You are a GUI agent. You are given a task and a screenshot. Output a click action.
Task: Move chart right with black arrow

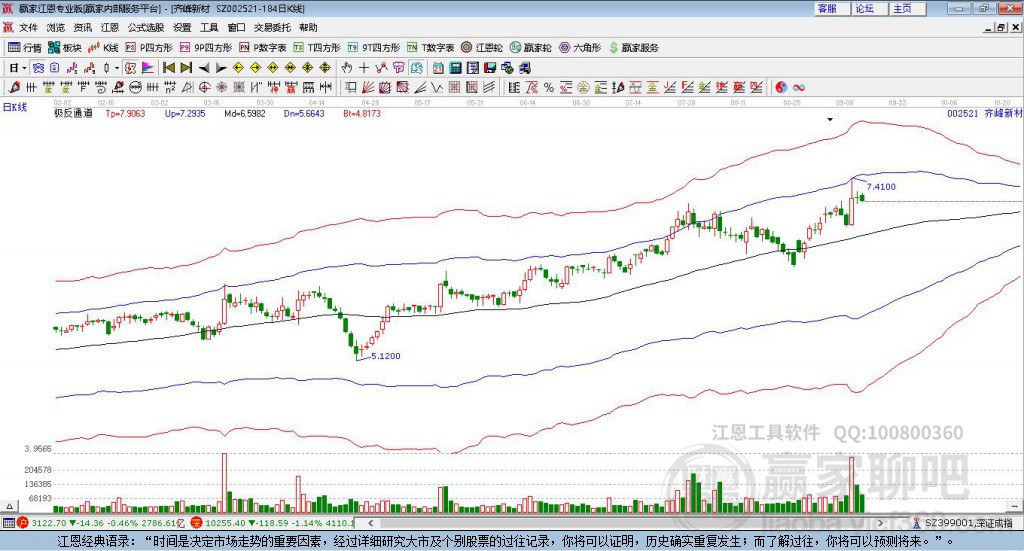point(221,68)
